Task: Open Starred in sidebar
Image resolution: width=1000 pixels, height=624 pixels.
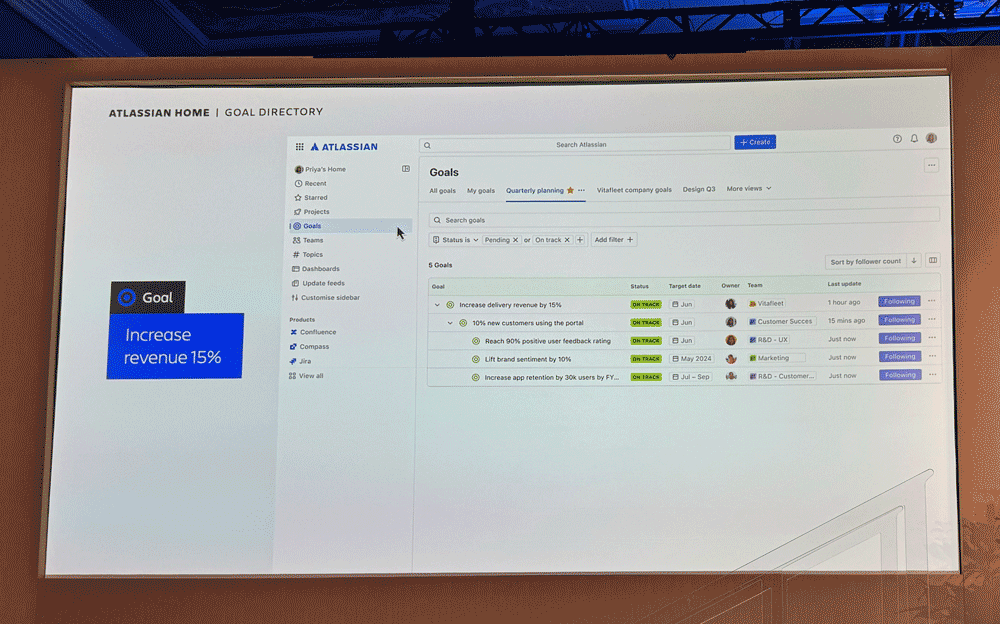Action: click(311, 198)
